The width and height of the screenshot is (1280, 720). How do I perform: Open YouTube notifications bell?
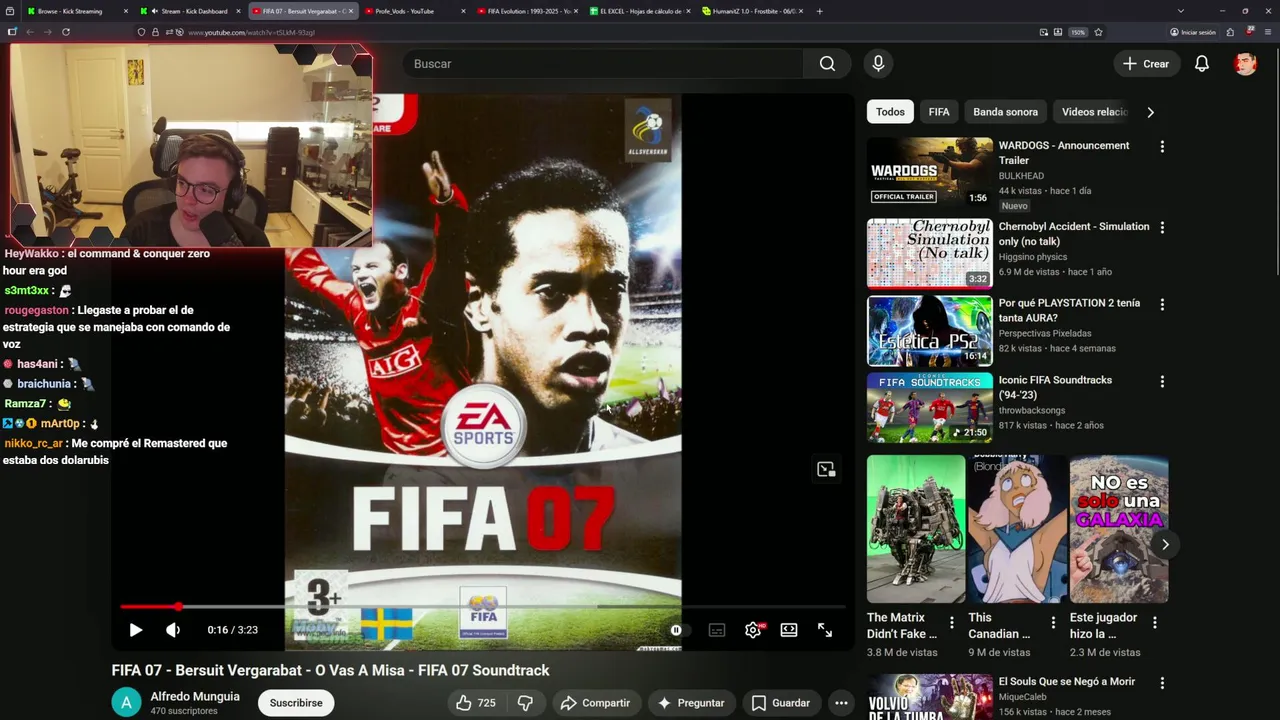pos(1202,64)
